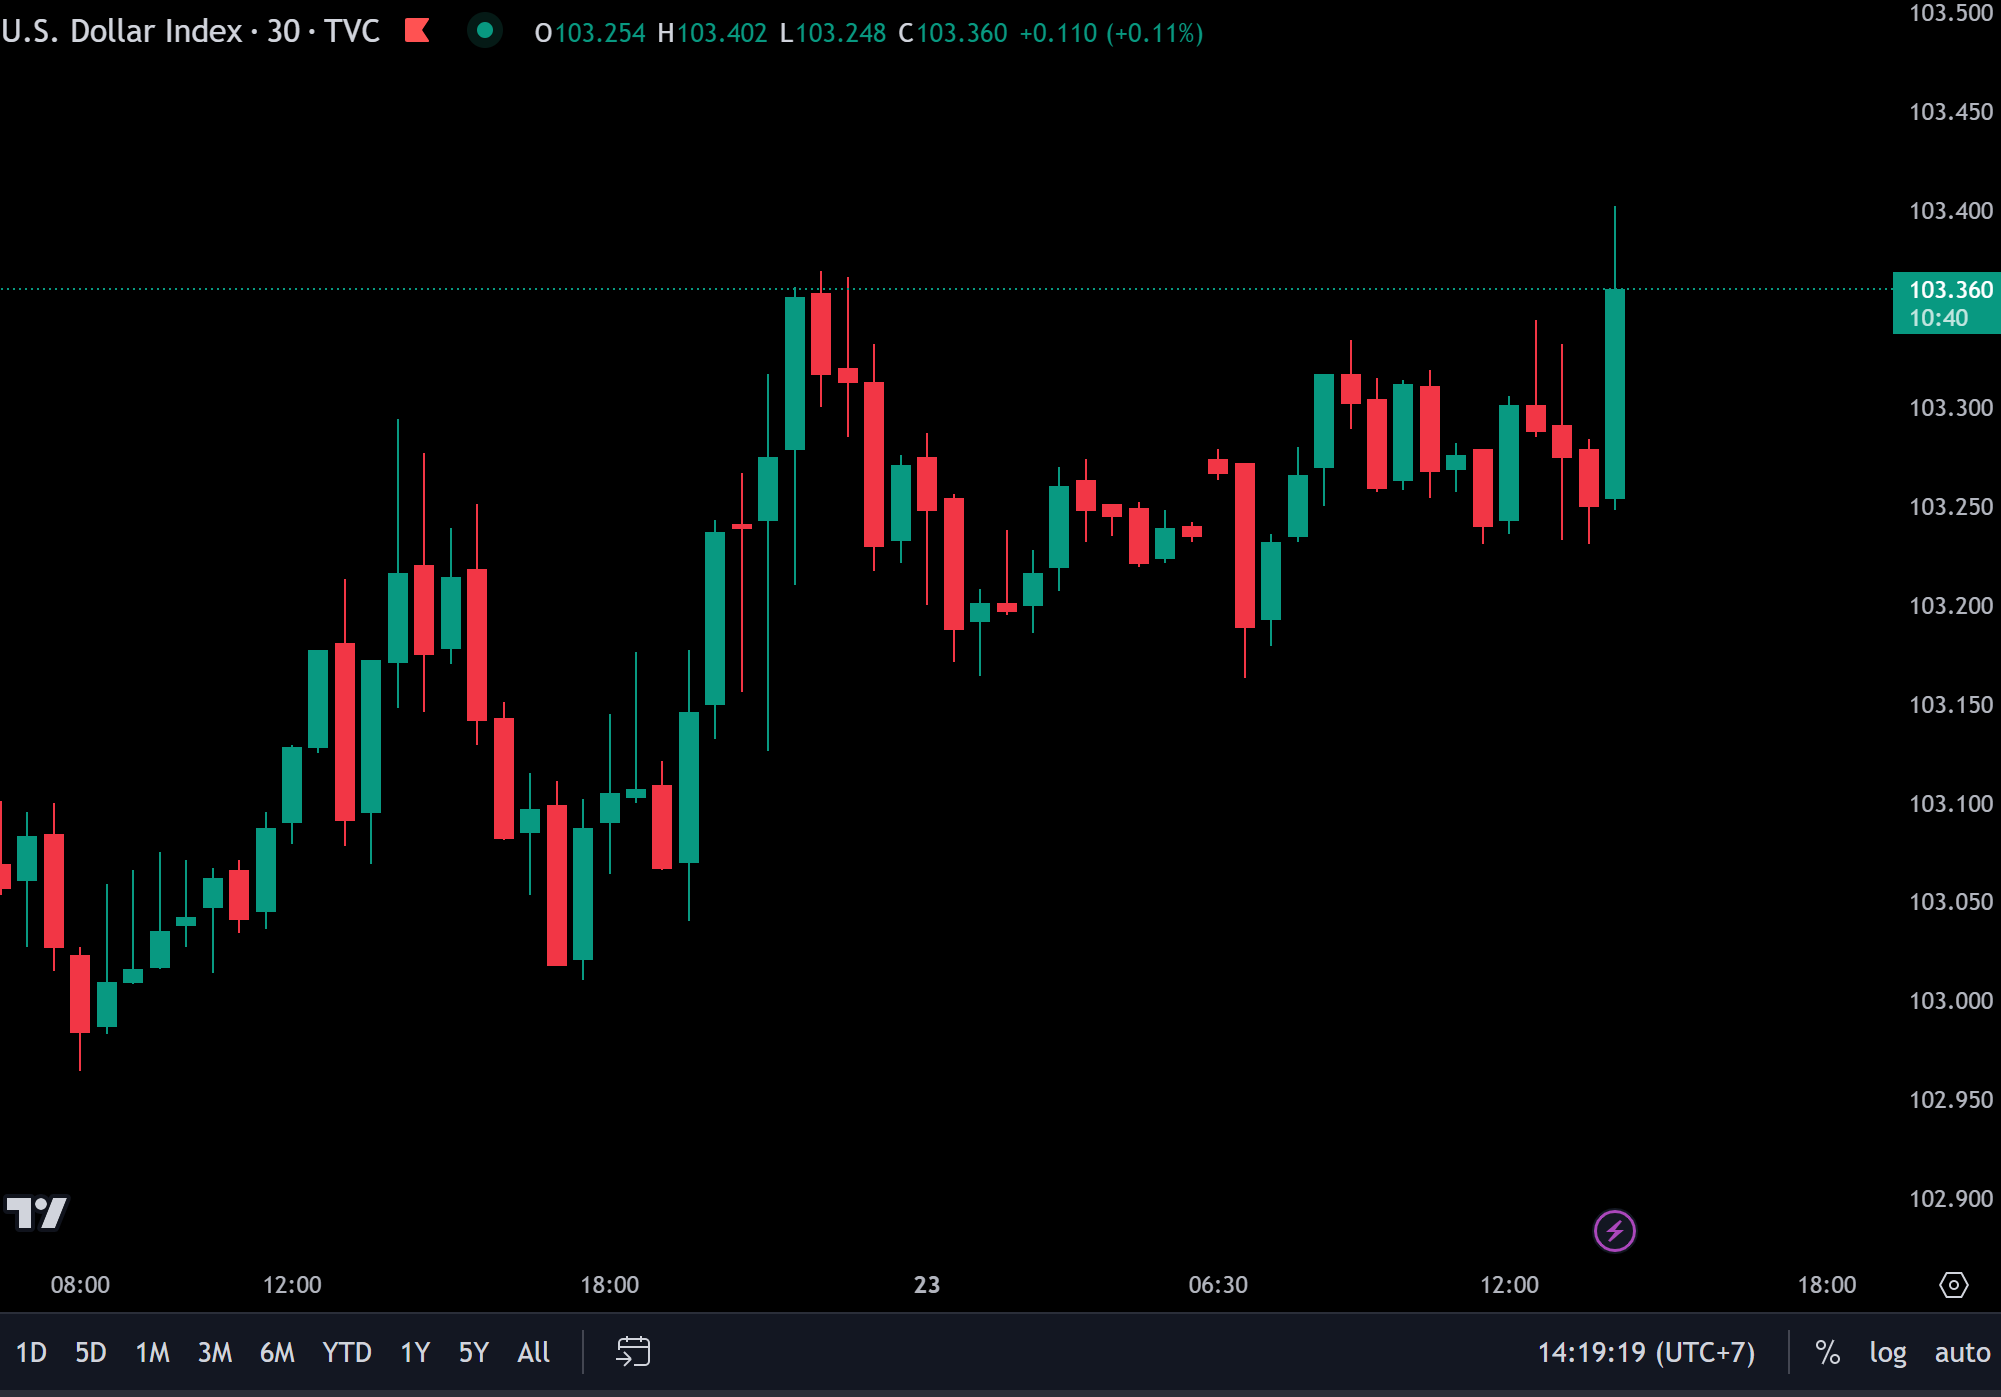Open chart settings hexagon icon

1953,1285
